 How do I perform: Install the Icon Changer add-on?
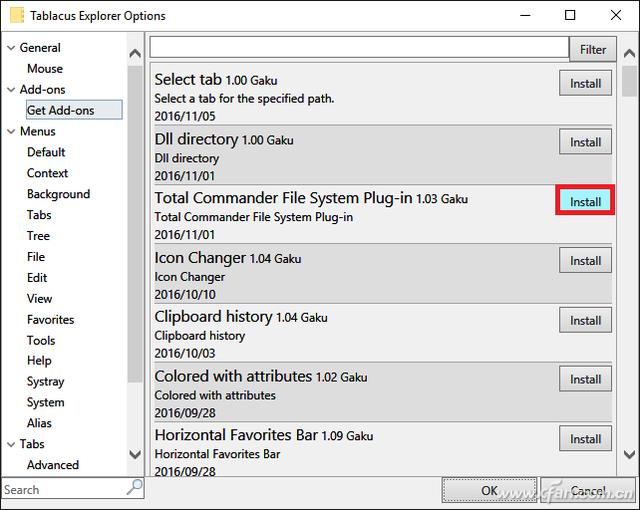tap(585, 261)
